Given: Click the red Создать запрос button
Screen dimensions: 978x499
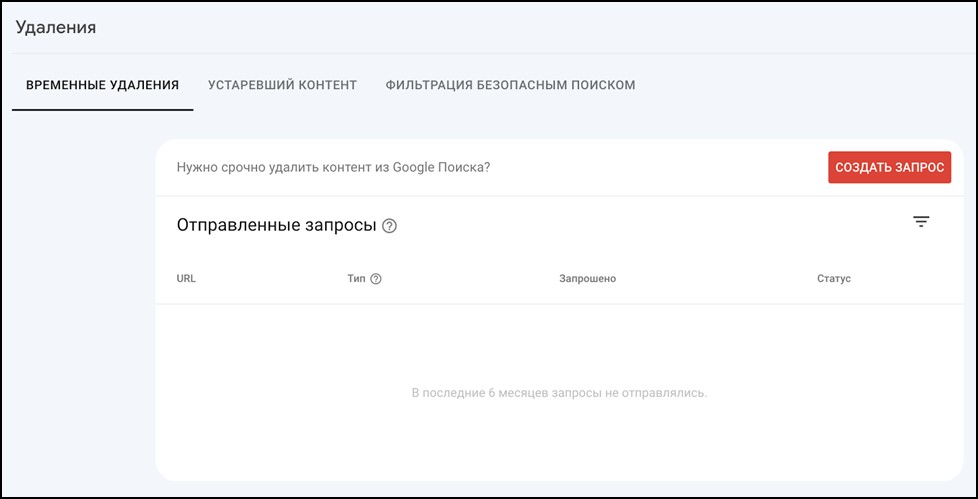Looking at the screenshot, I should [x=889, y=167].
